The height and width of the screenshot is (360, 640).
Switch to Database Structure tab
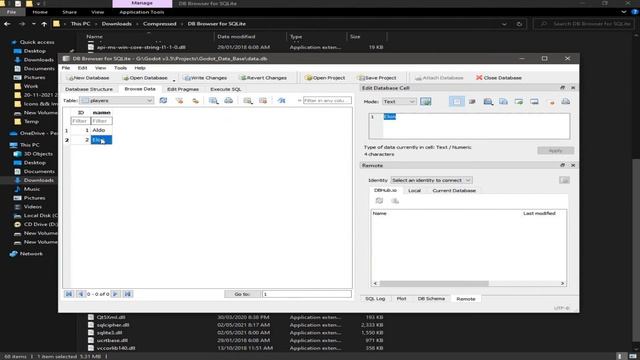(89, 89)
